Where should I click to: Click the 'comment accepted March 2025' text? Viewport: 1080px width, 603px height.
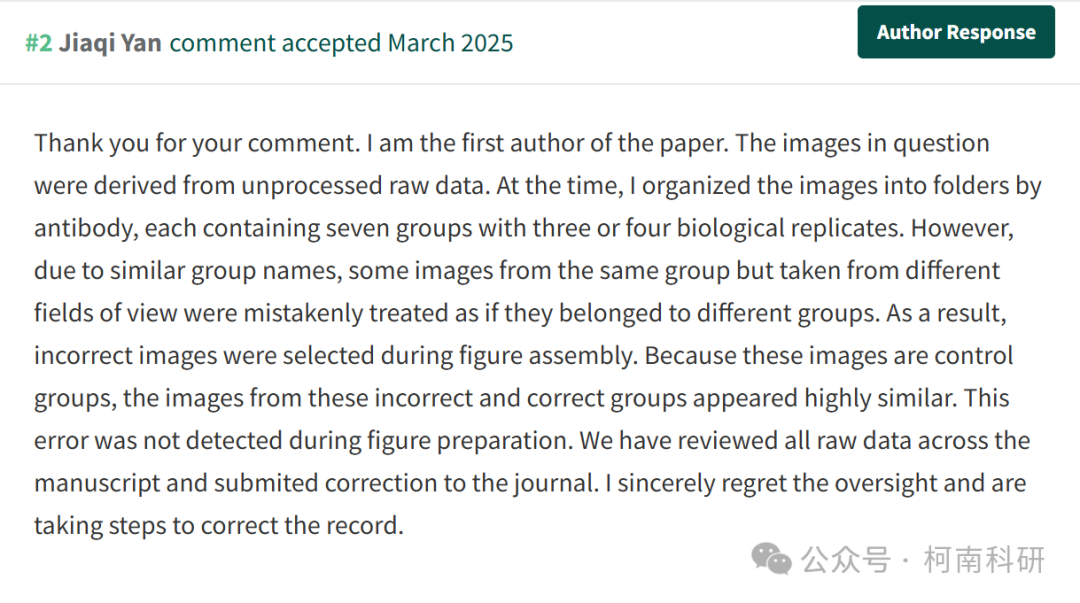(x=341, y=43)
